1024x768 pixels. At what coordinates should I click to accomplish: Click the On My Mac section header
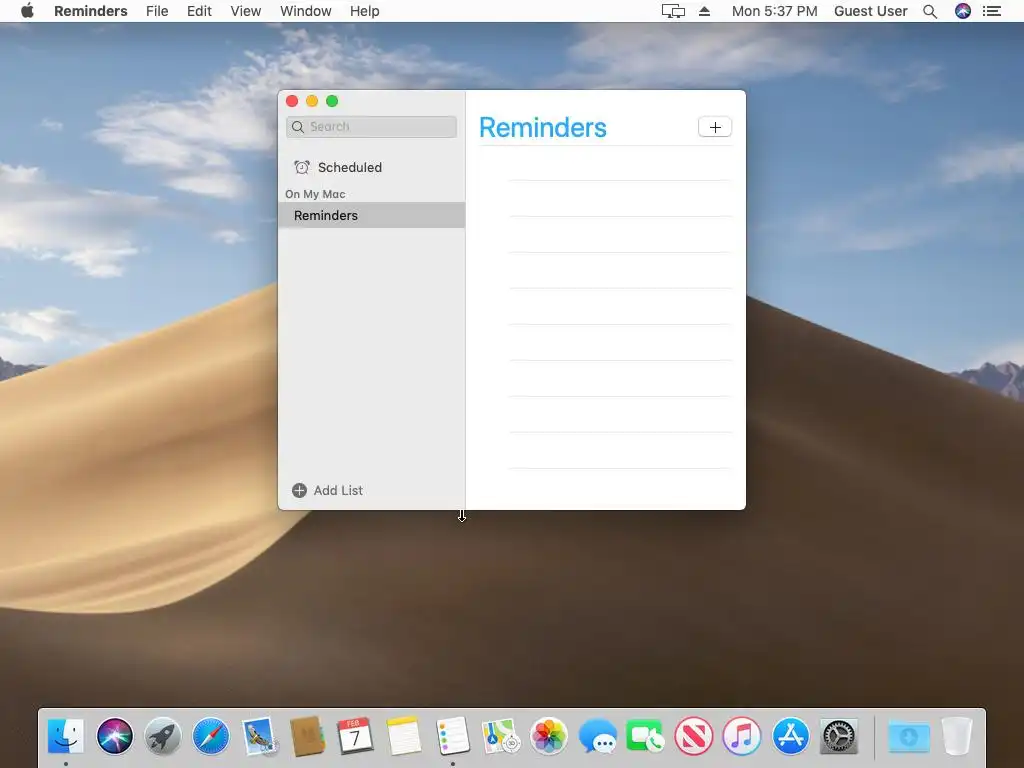point(315,194)
